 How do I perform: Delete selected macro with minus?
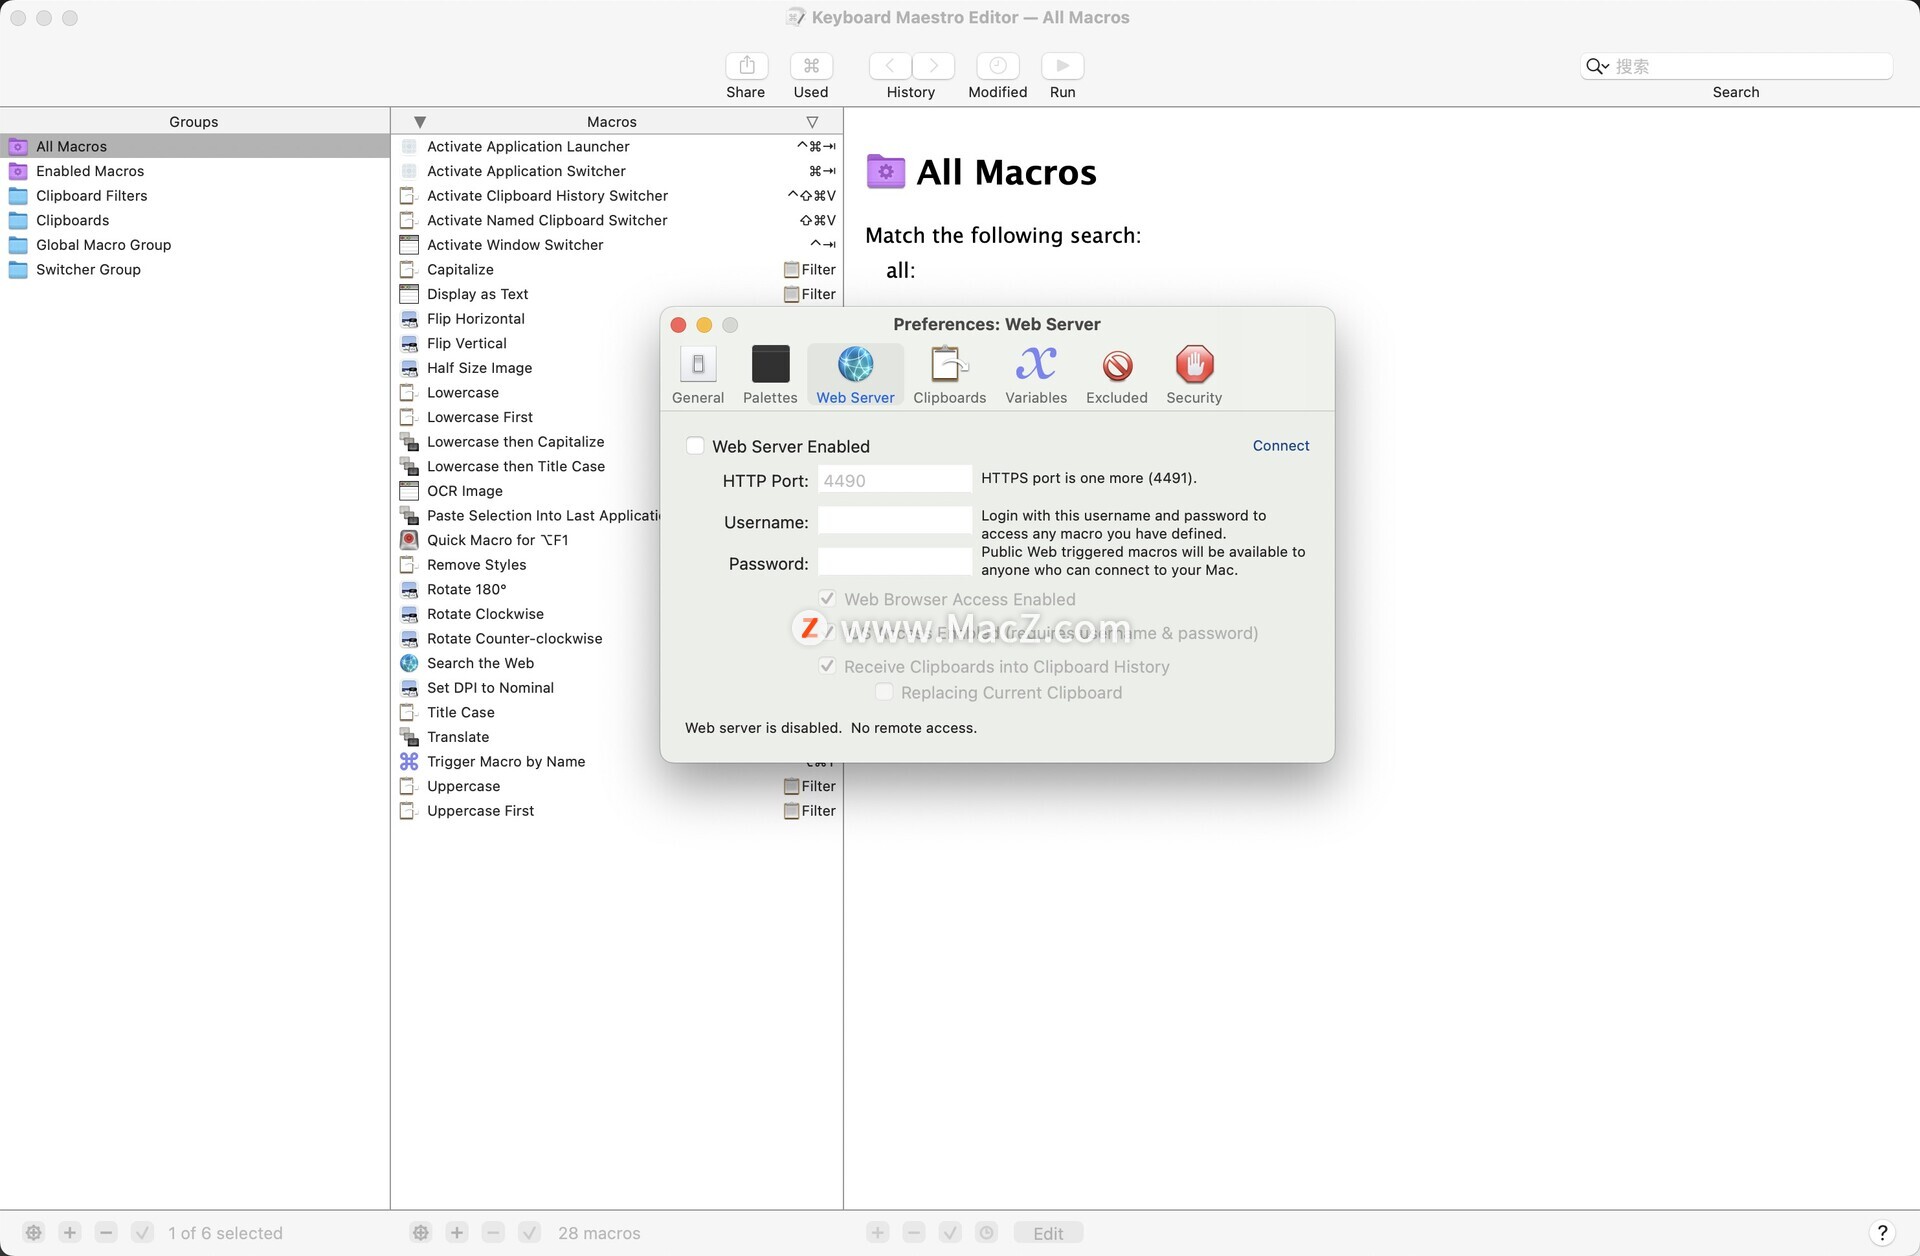[x=493, y=1233]
